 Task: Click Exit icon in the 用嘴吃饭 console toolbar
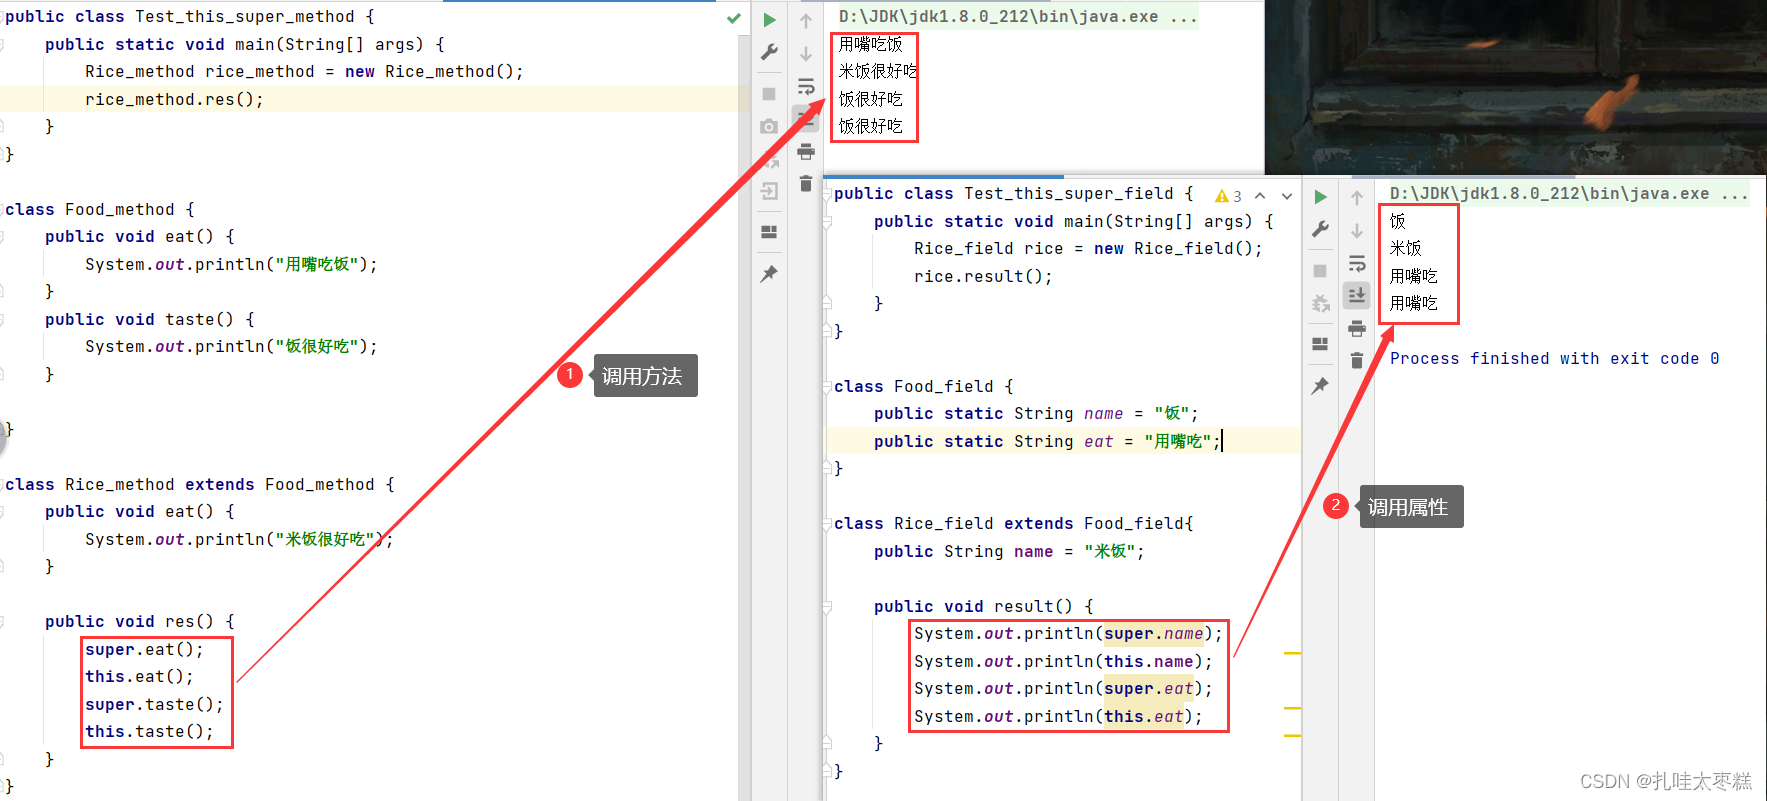point(769,191)
